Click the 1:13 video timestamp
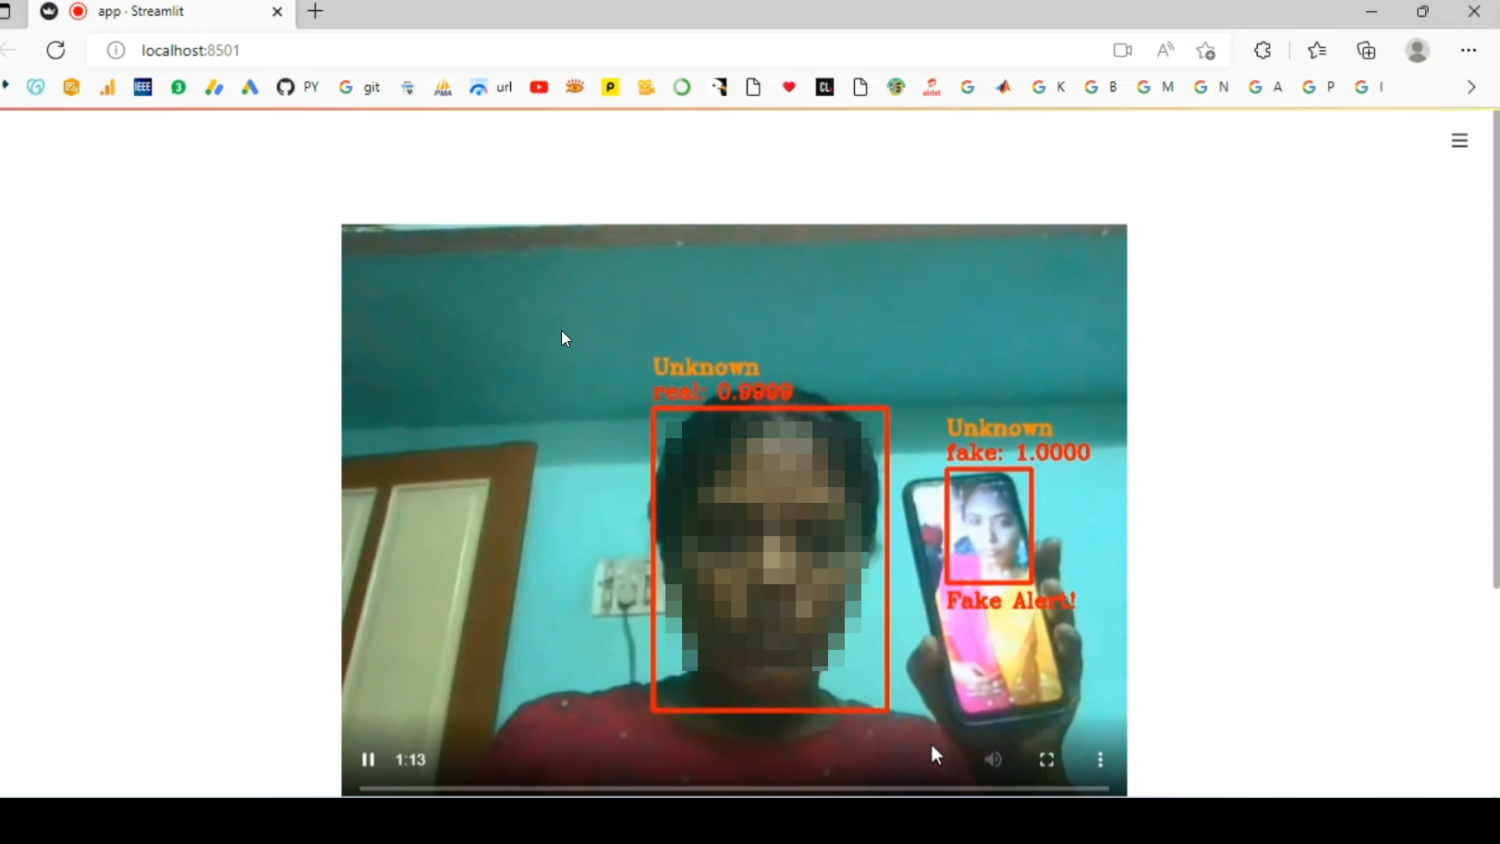Screen dimensions: 1500x844 pos(410,760)
